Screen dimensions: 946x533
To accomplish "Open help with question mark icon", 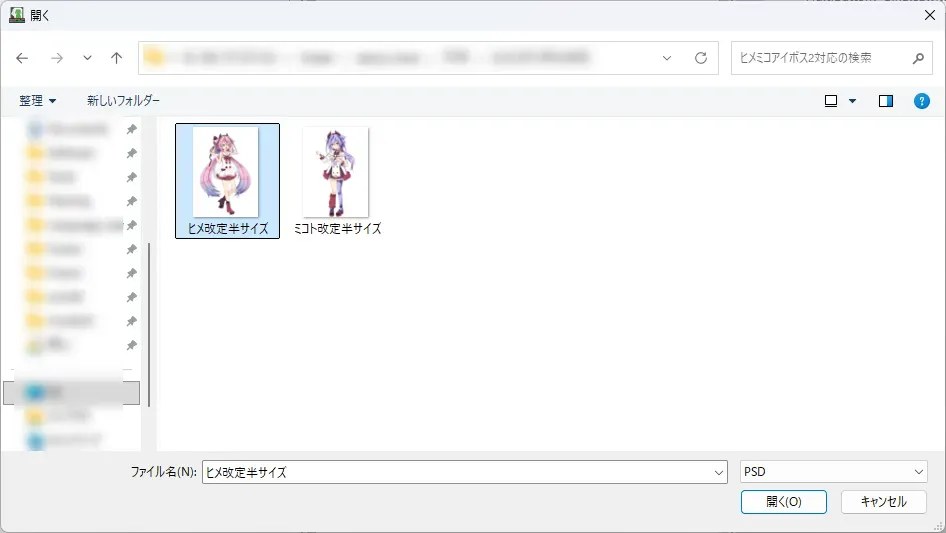I will point(921,101).
